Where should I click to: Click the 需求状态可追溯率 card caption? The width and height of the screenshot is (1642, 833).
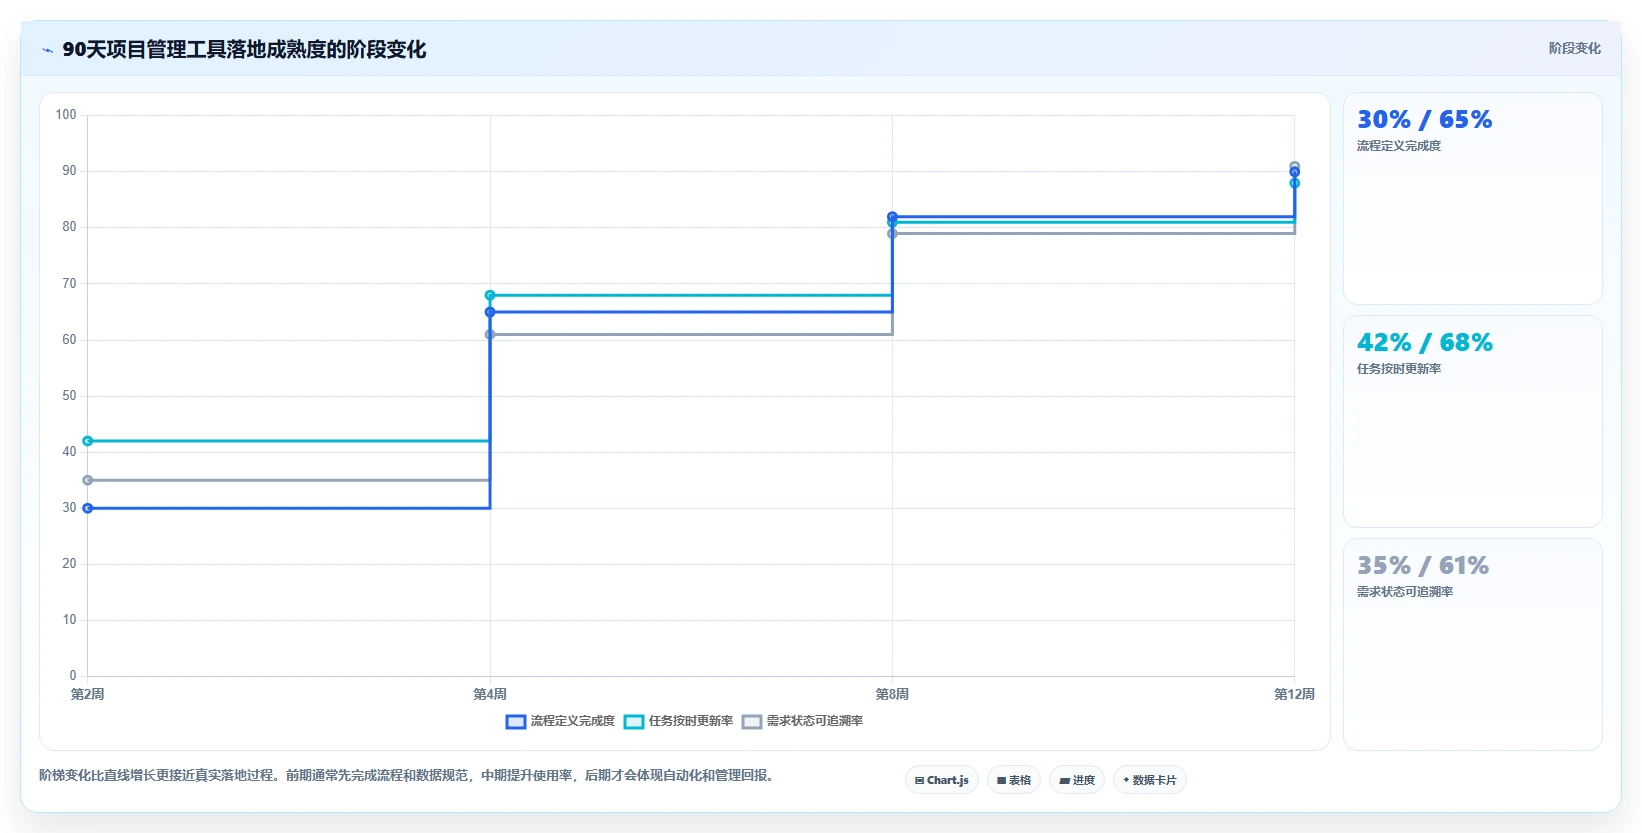point(1405,592)
